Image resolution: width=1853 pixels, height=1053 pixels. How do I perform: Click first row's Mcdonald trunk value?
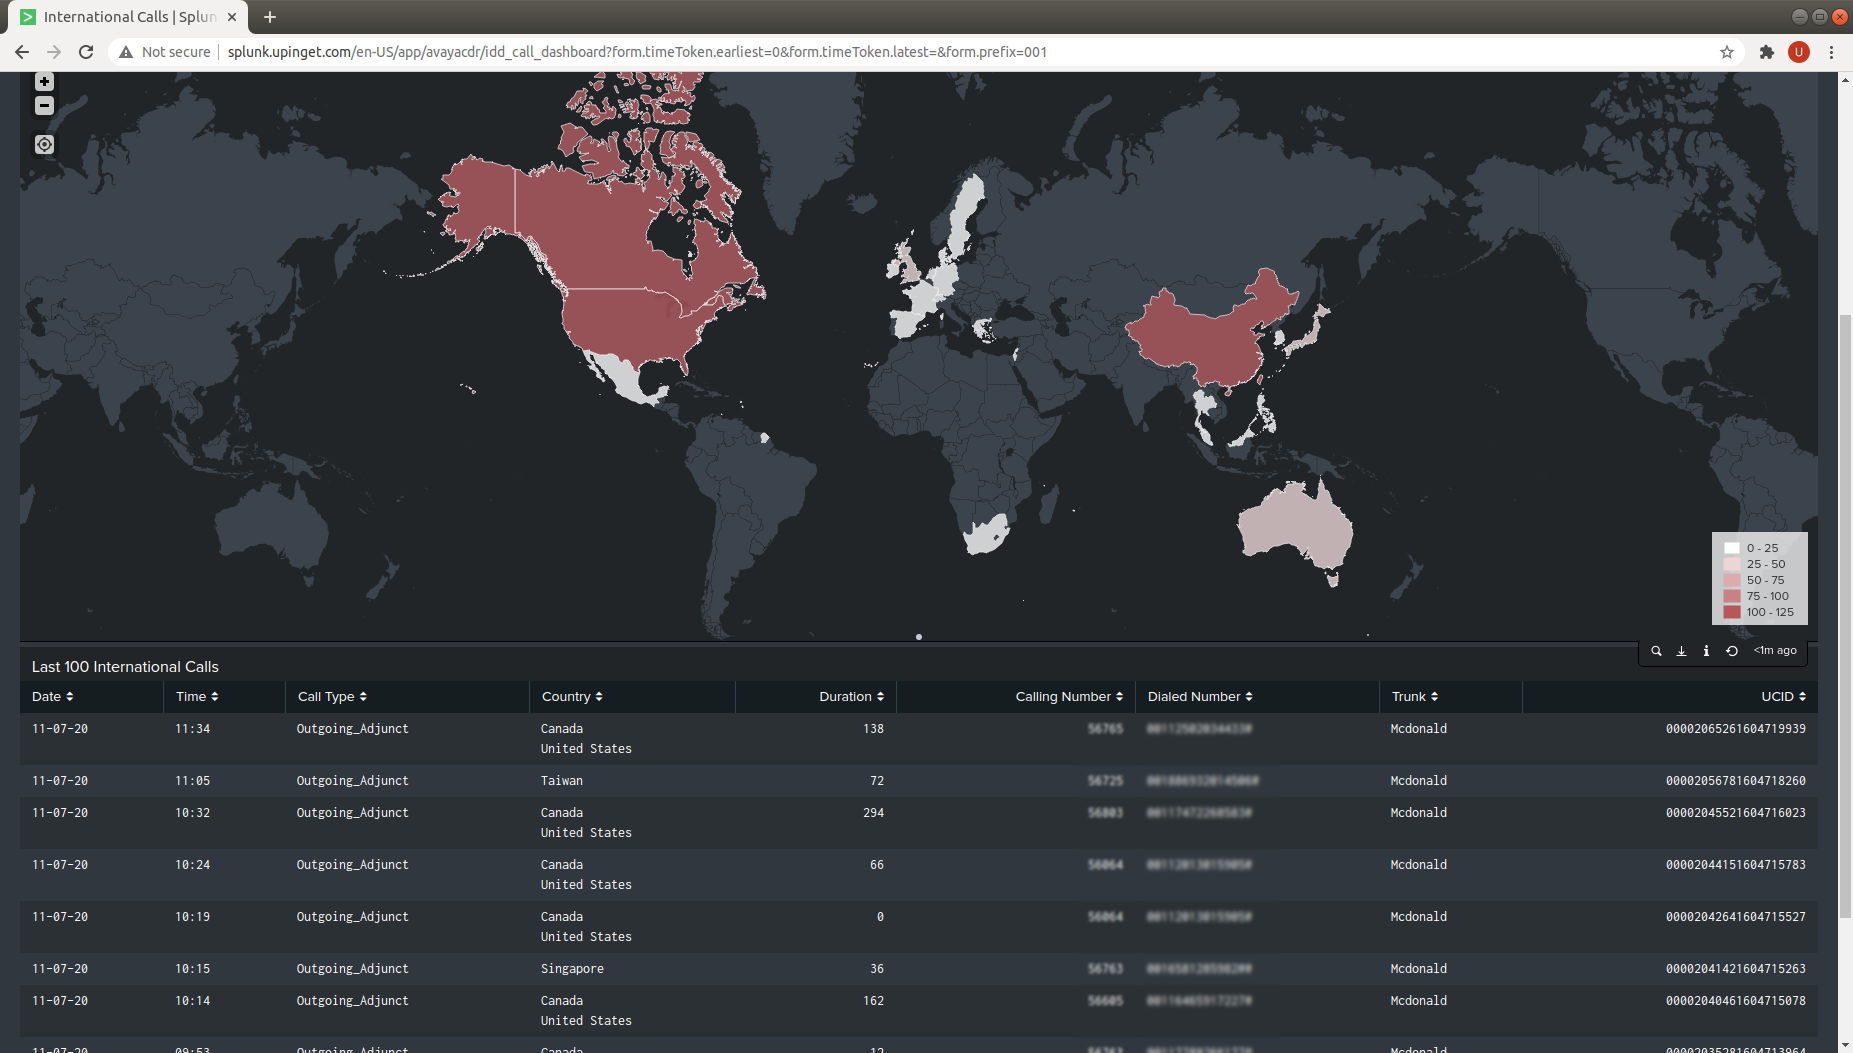pyautogui.click(x=1418, y=729)
